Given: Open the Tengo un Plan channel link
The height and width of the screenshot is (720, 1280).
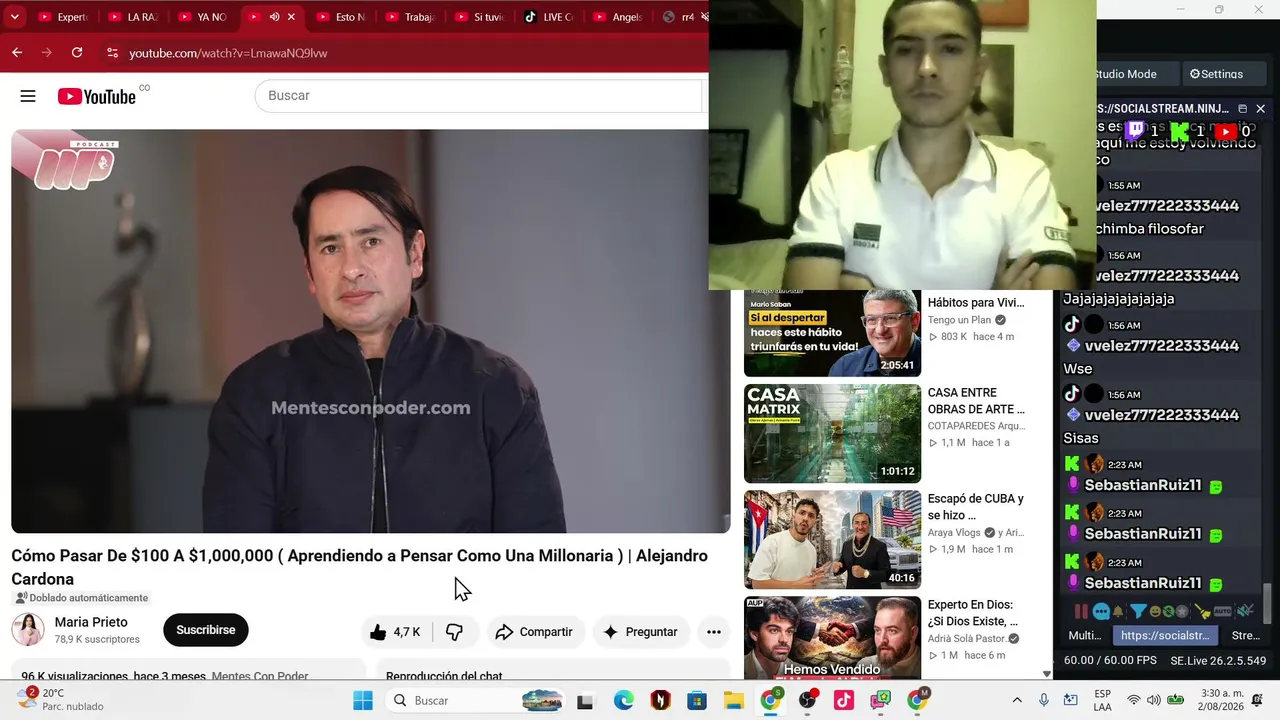Looking at the screenshot, I should 959,320.
